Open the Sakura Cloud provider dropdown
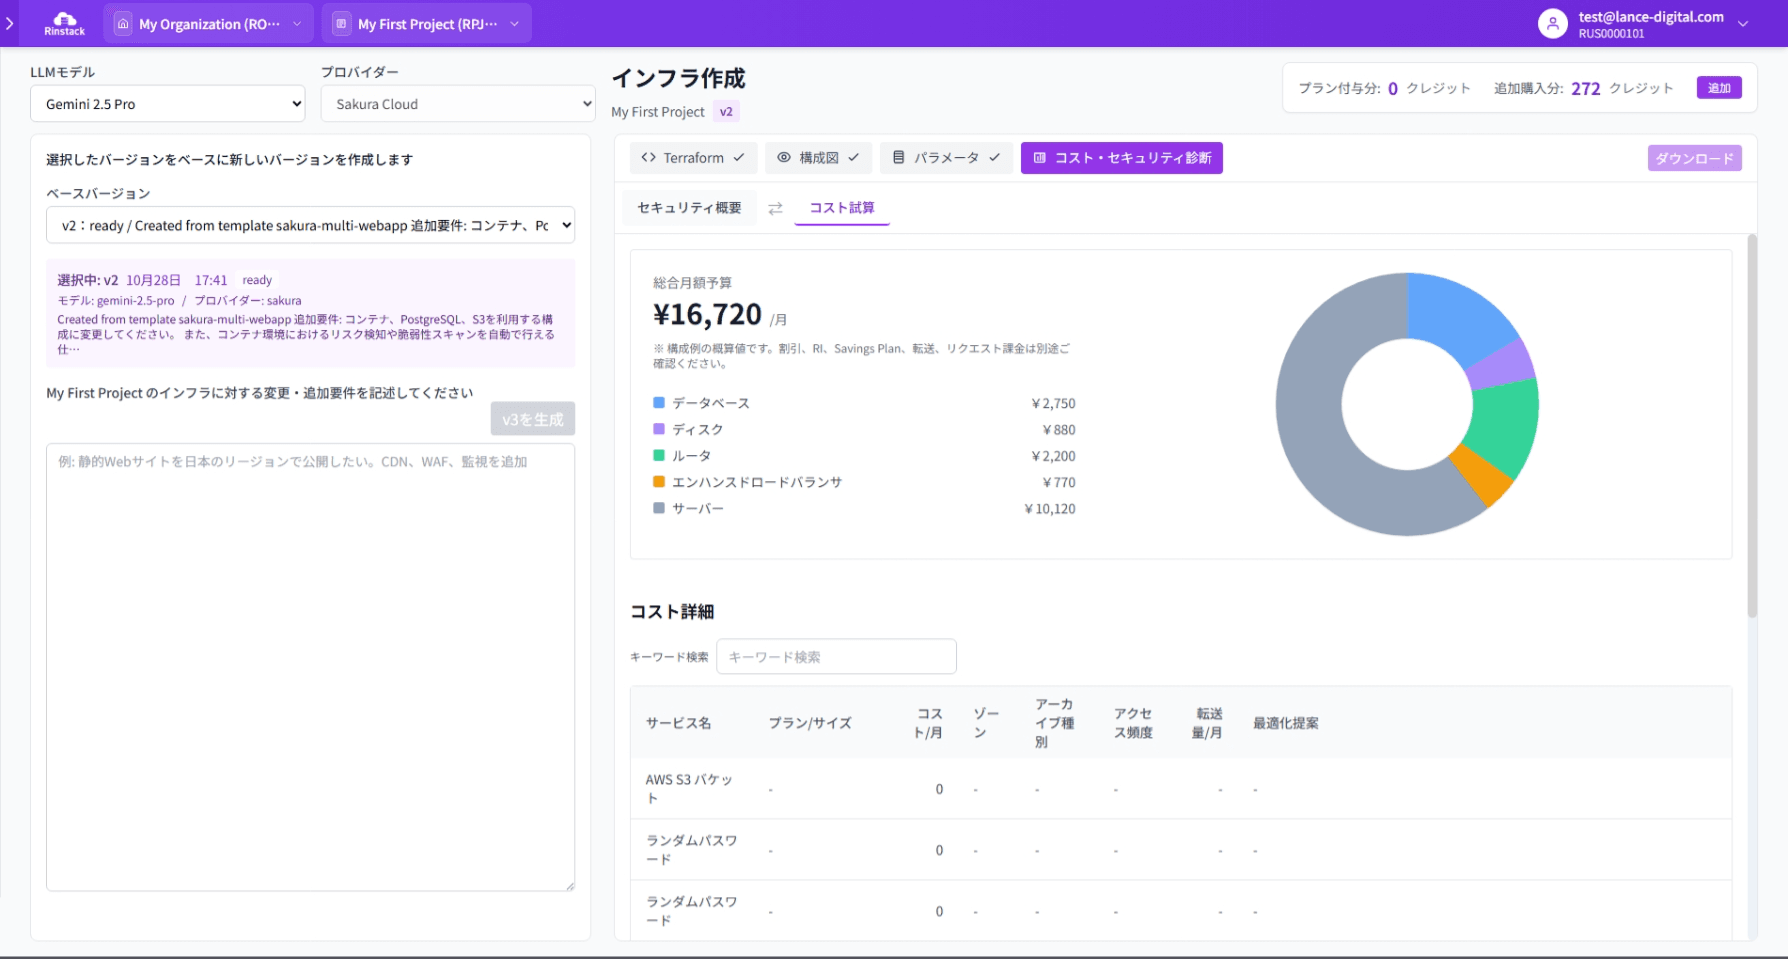This screenshot has width=1788, height=959. point(457,104)
